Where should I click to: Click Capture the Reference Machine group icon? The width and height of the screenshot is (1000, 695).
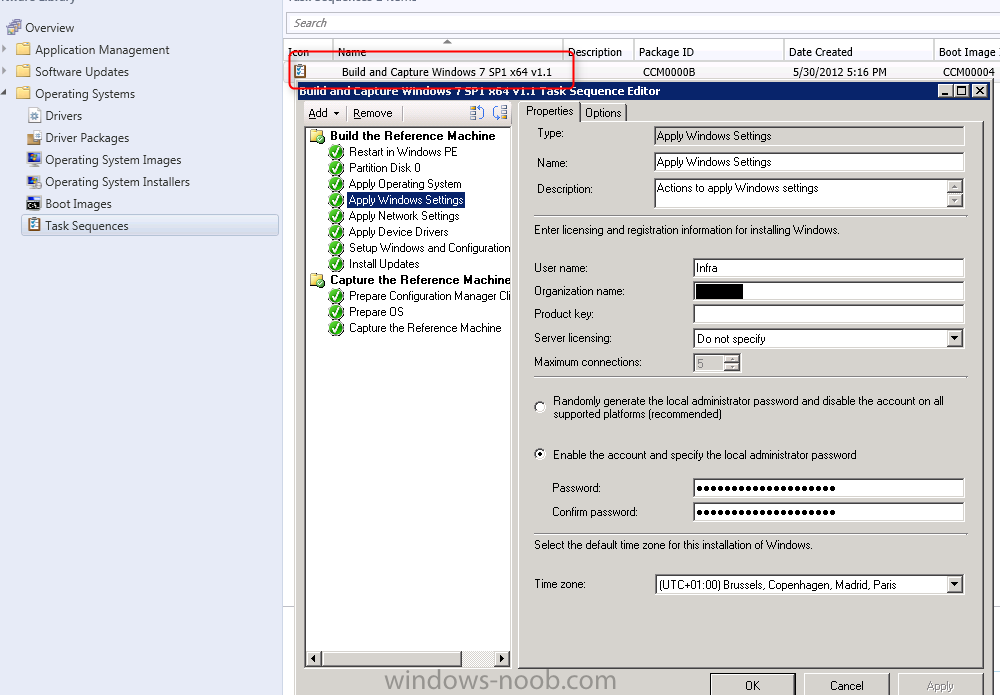(317, 280)
